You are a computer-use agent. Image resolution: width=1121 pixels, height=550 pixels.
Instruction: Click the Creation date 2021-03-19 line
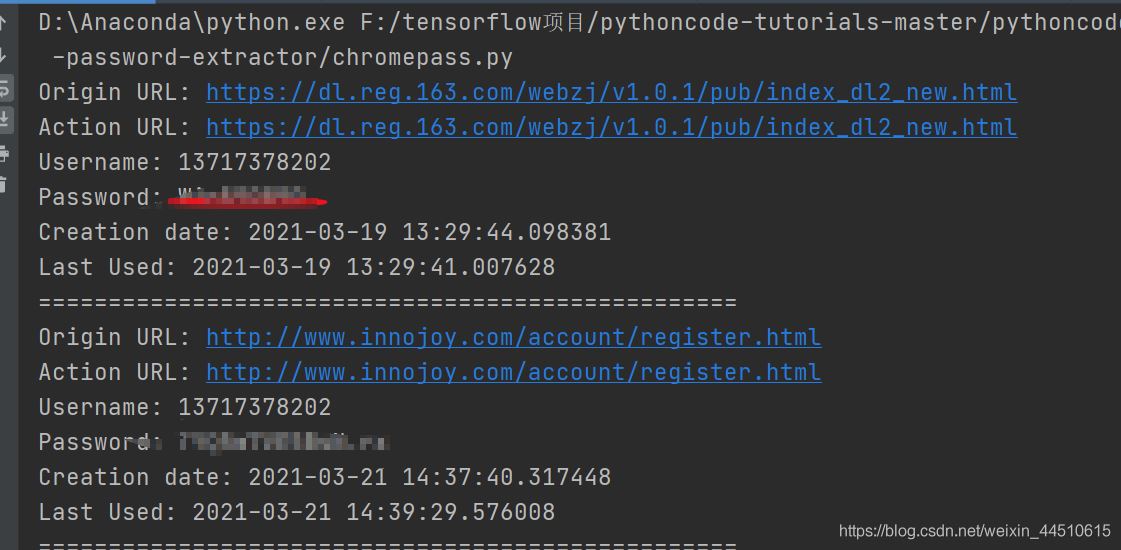pos(324,232)
